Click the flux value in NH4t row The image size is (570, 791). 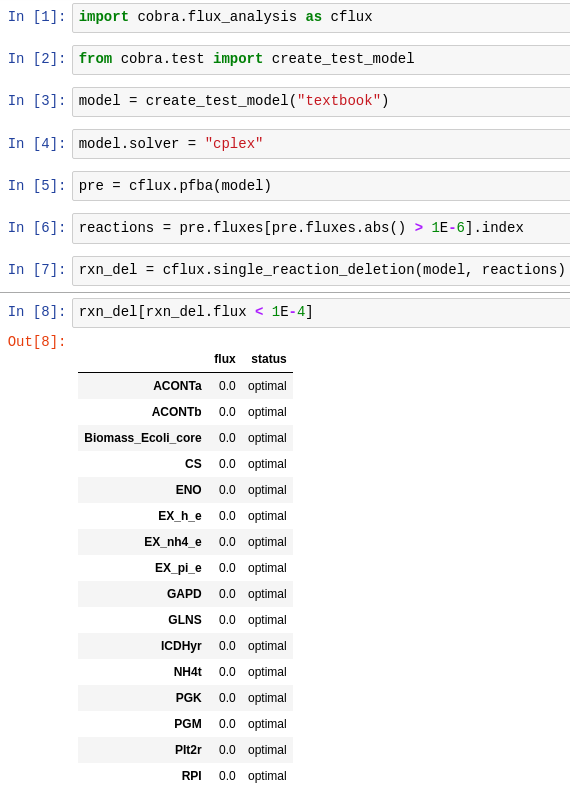[x=227, y=672]
